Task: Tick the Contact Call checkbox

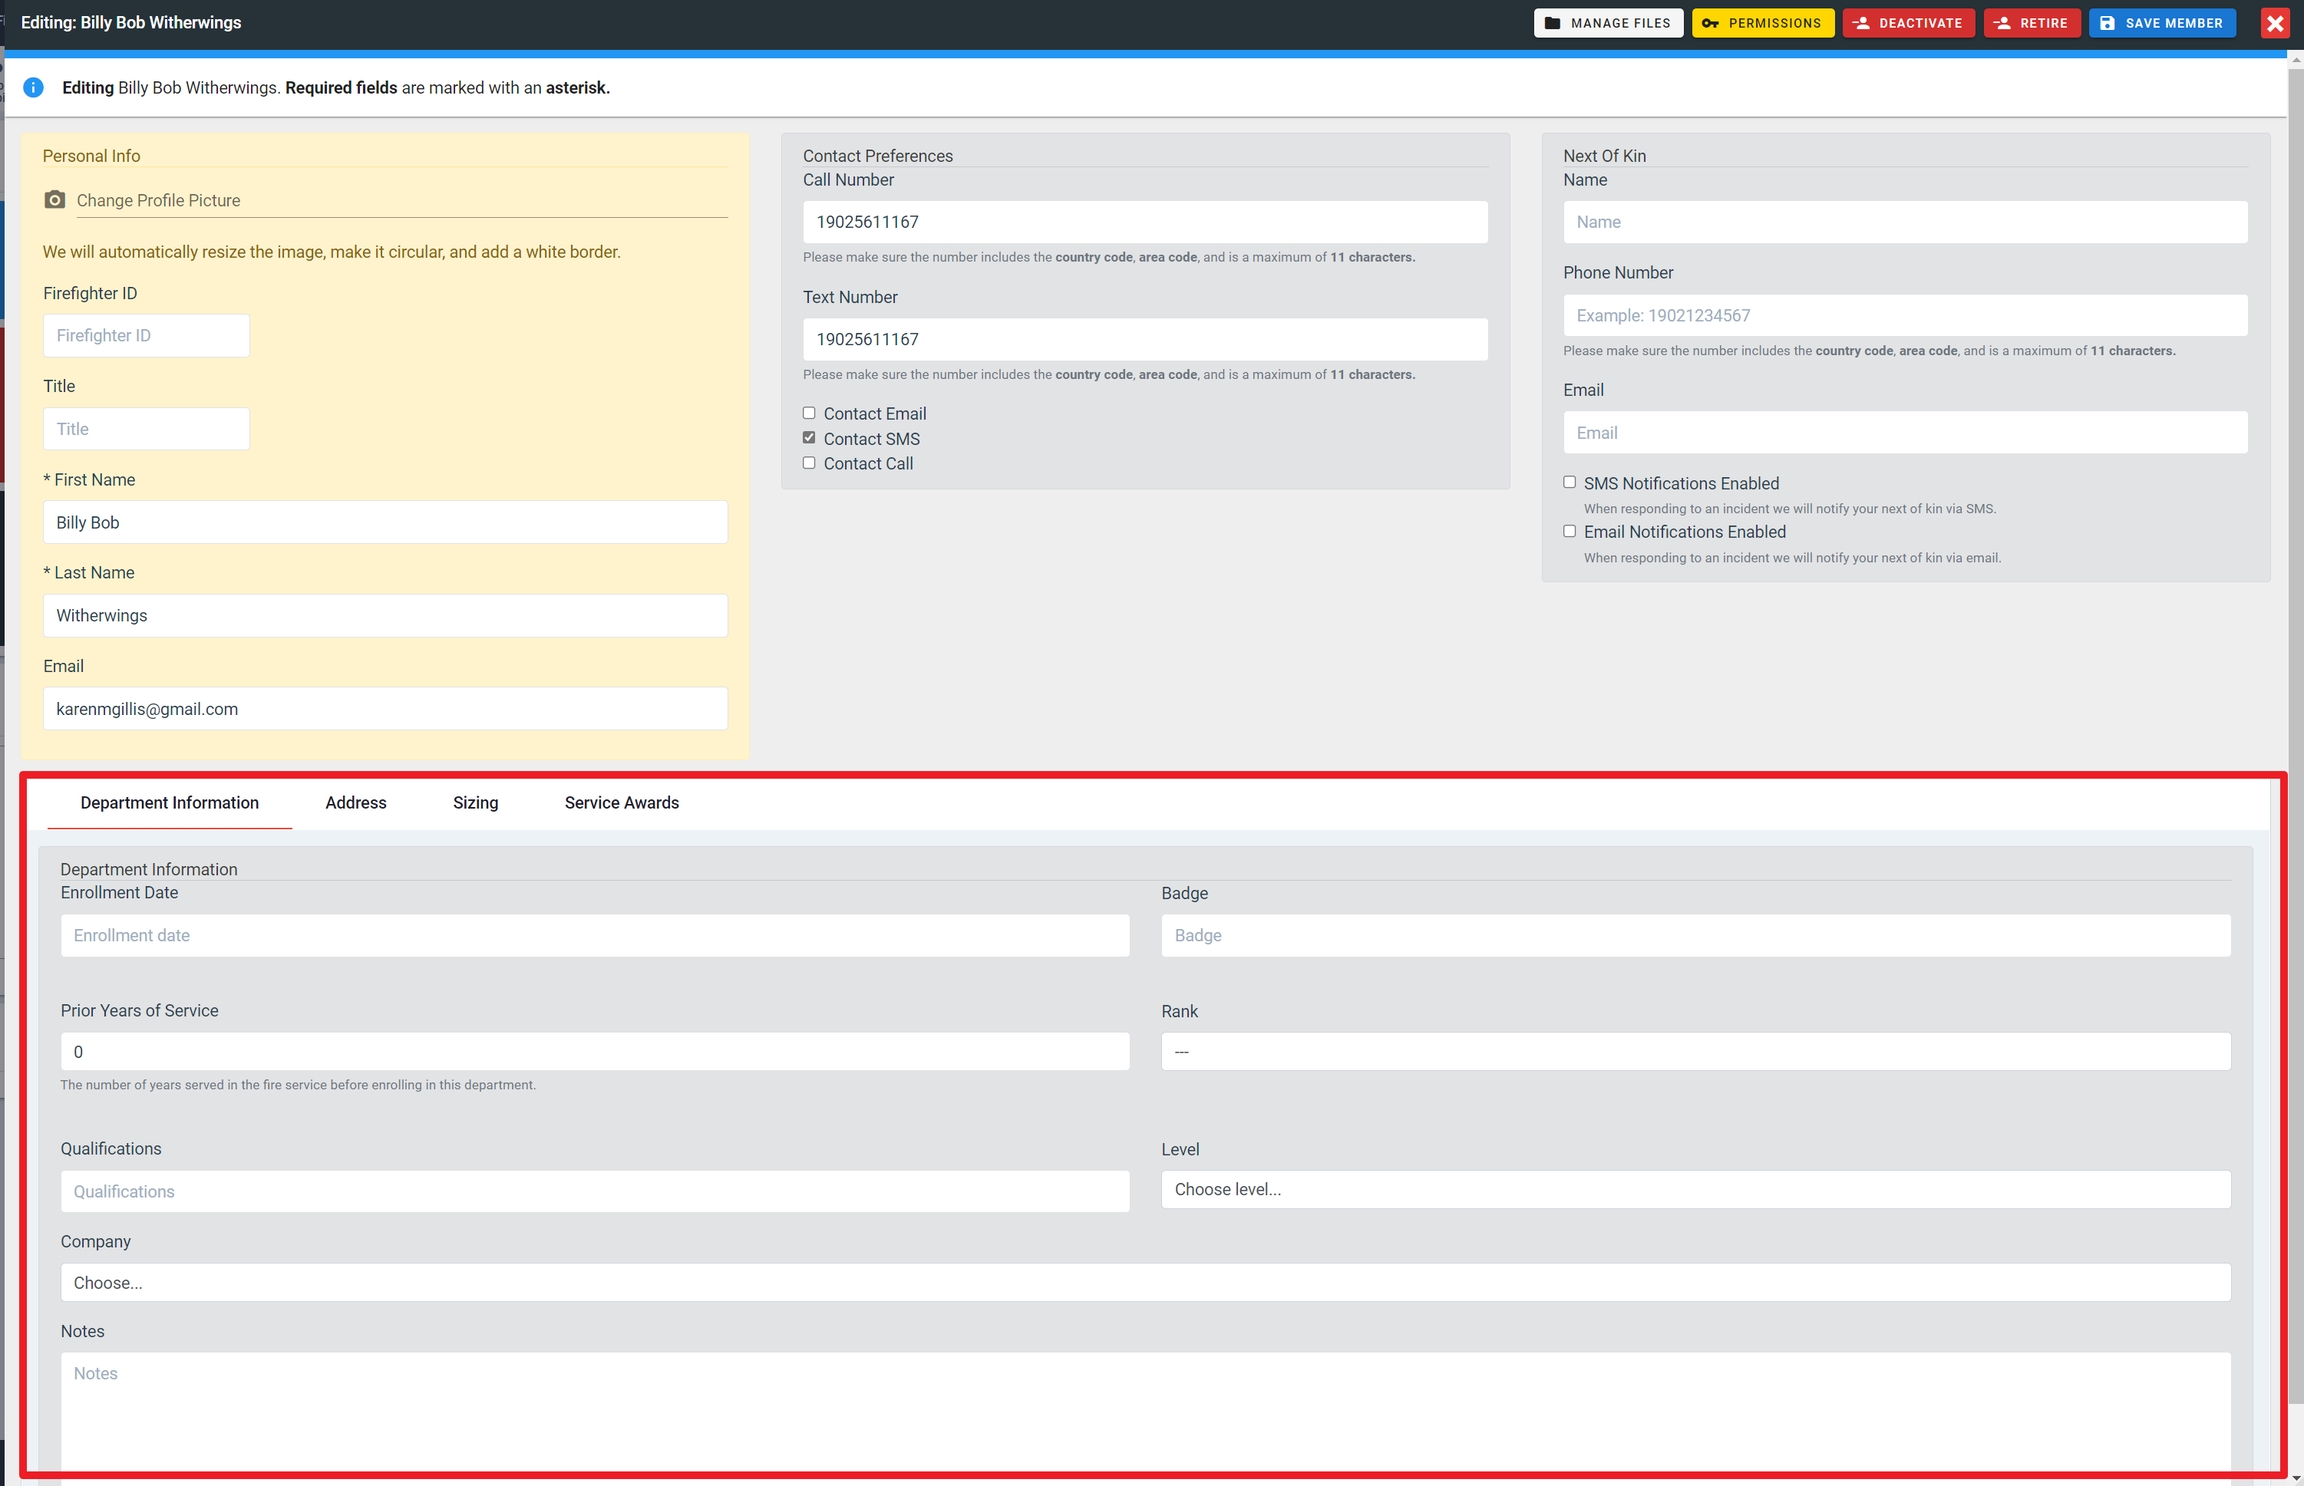Action: coord(809,463)
